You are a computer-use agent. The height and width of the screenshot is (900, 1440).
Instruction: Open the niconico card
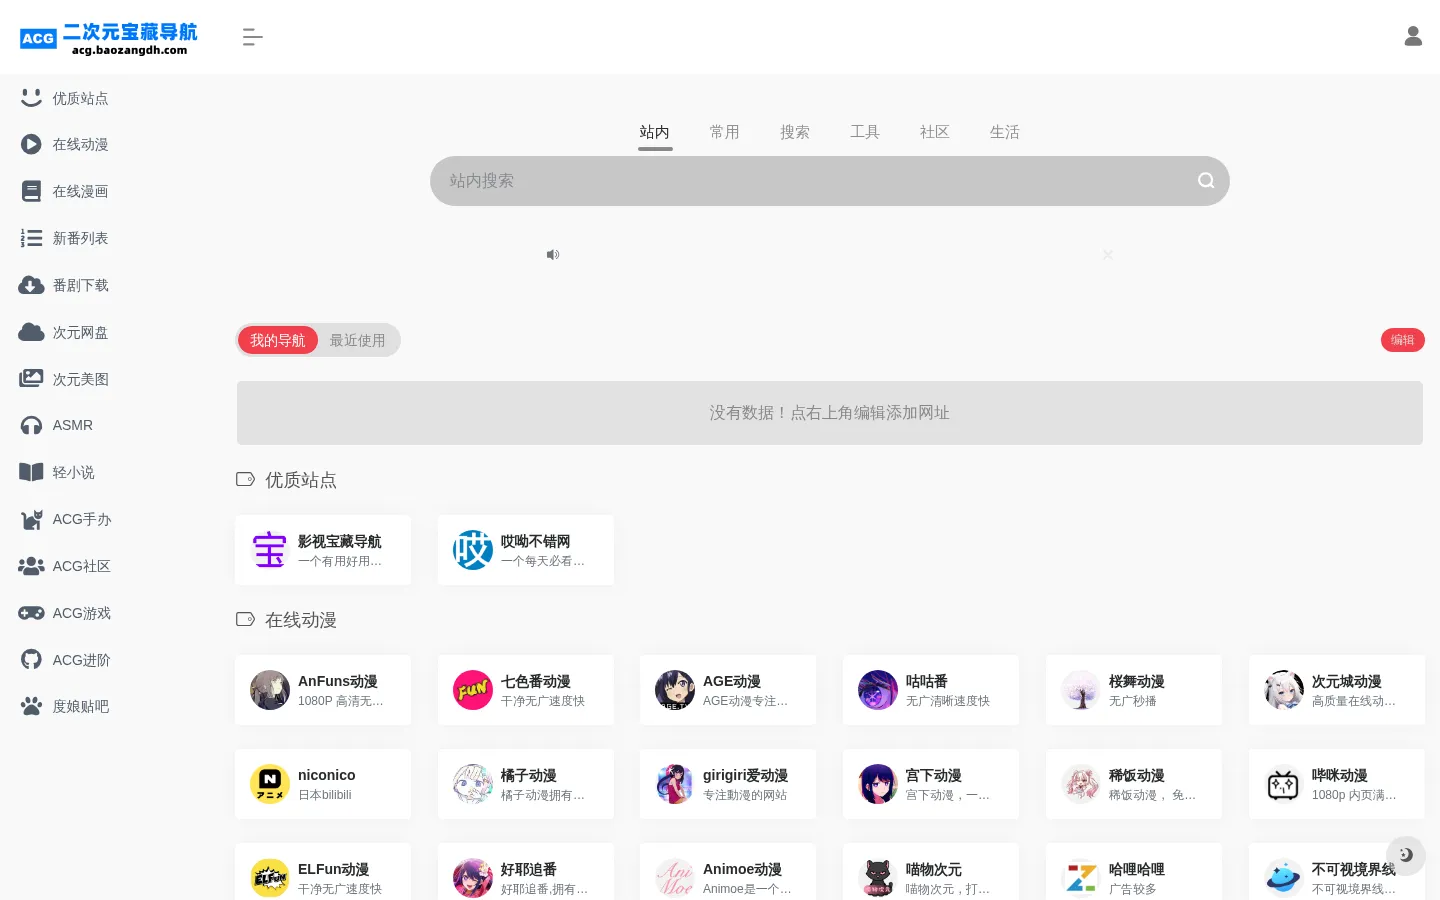pos(323,784)
